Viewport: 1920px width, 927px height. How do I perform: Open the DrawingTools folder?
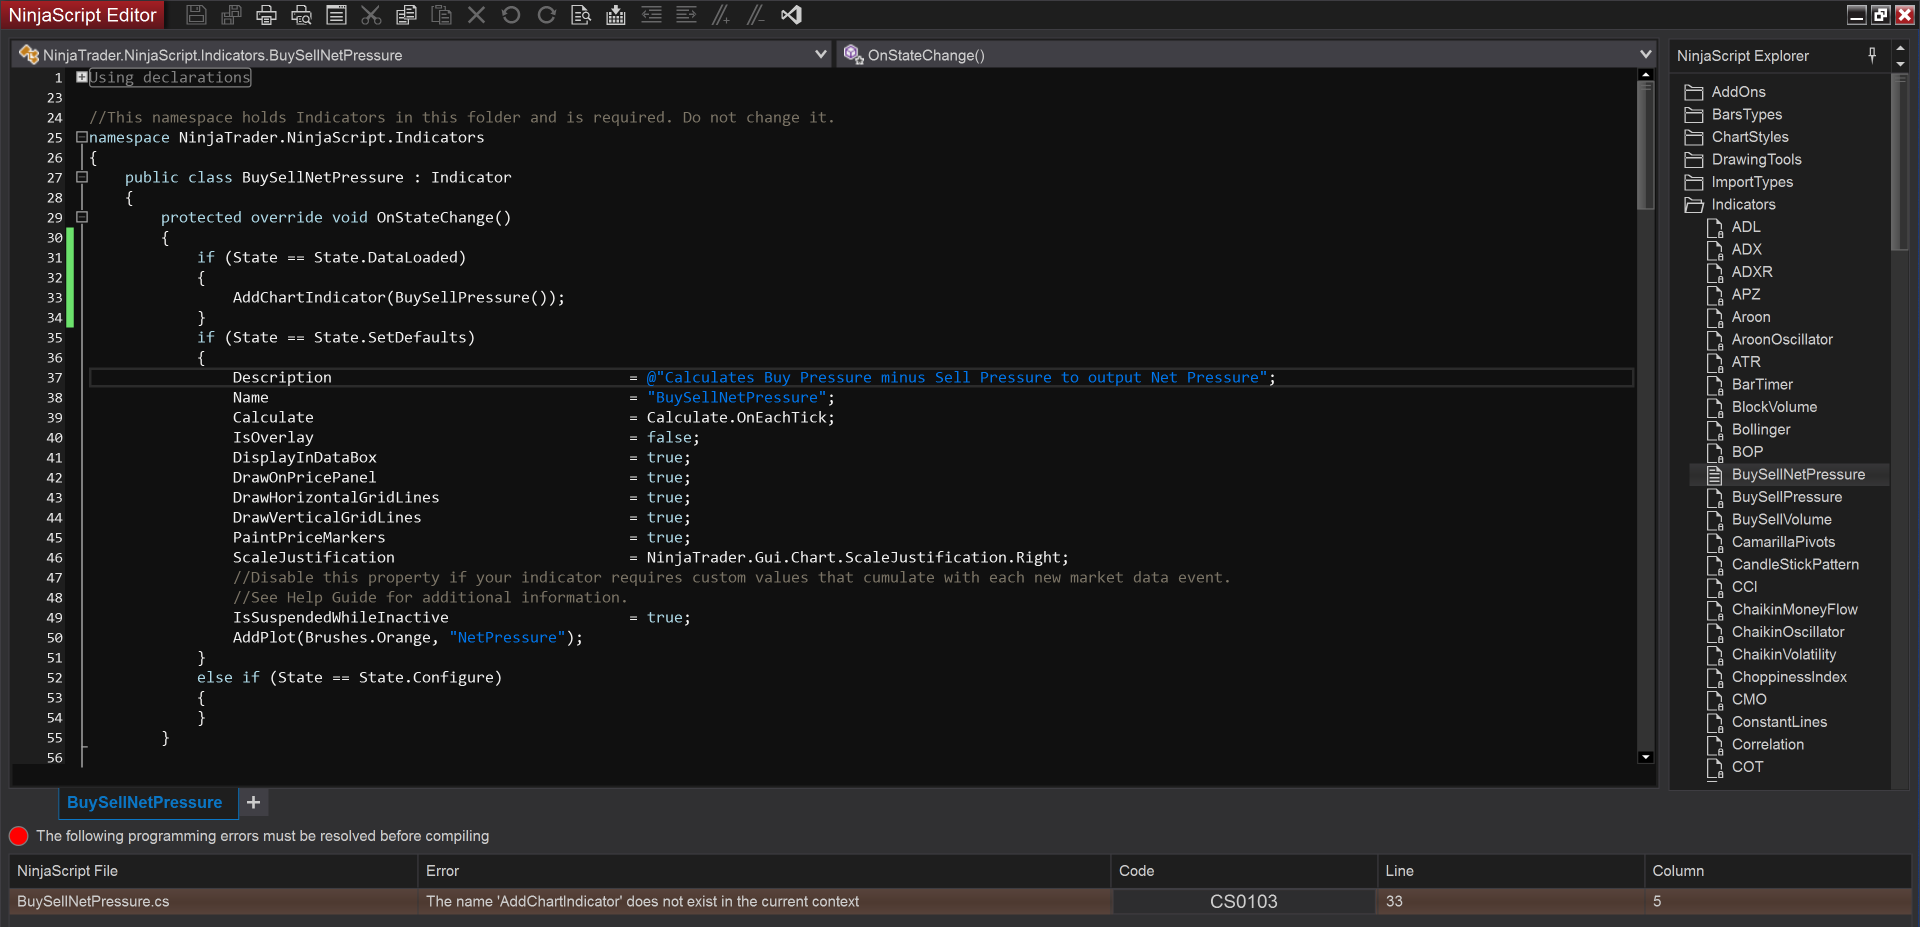1756,159
